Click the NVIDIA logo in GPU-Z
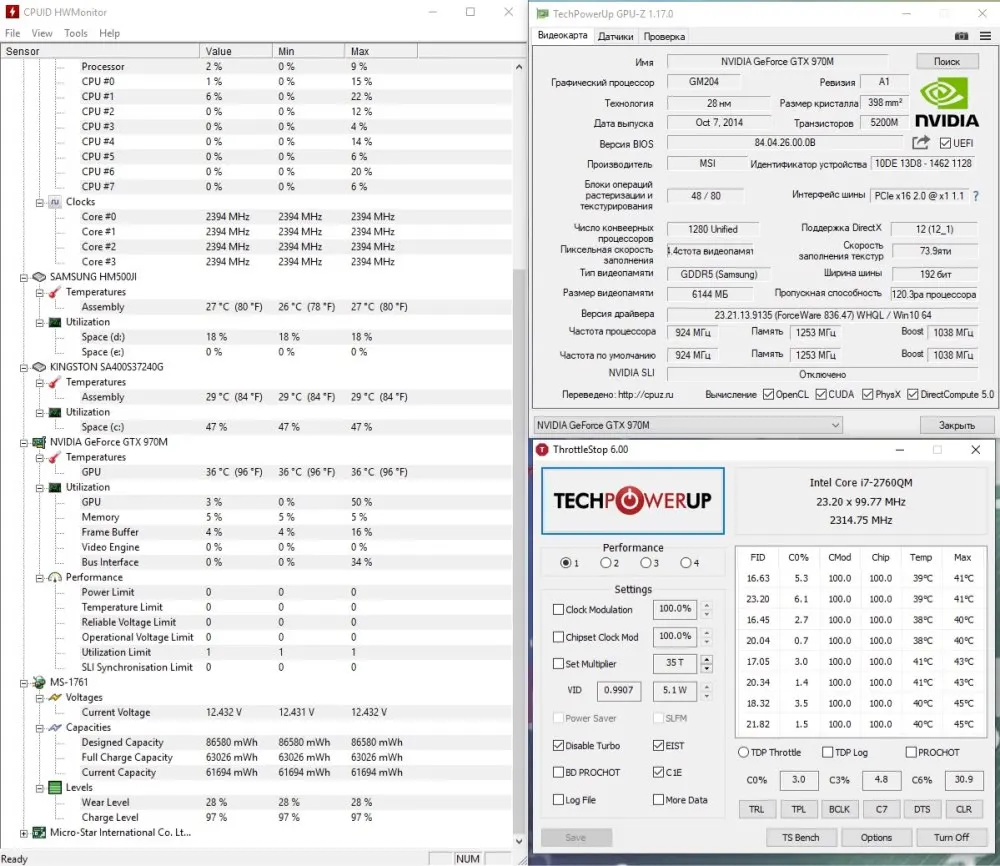Image resolution: width=1000 pixels, height=866 pixels. click(946, 102)
